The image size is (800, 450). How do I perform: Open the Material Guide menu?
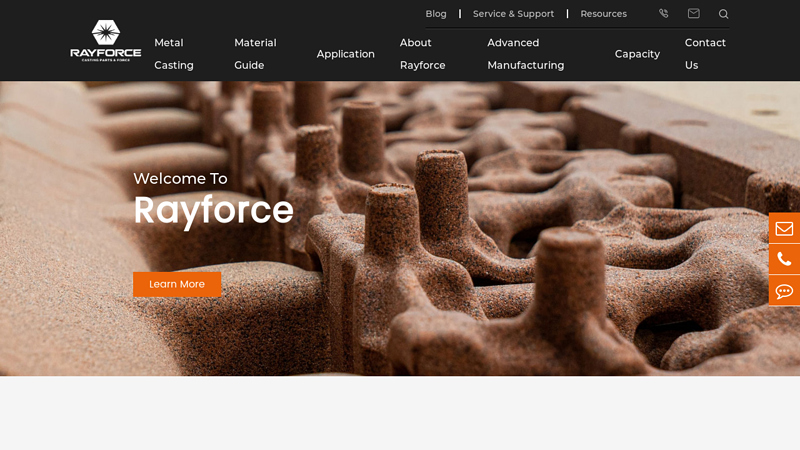click(x=255, y=54)
